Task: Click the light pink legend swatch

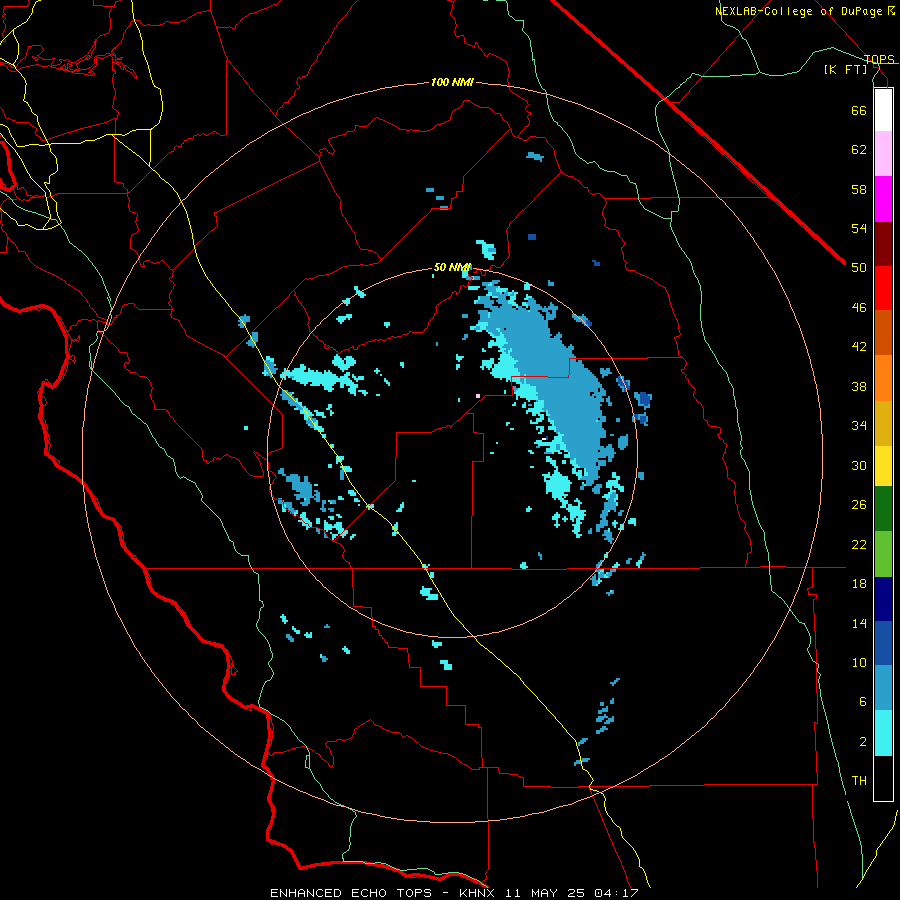Action: coord(883,154)
